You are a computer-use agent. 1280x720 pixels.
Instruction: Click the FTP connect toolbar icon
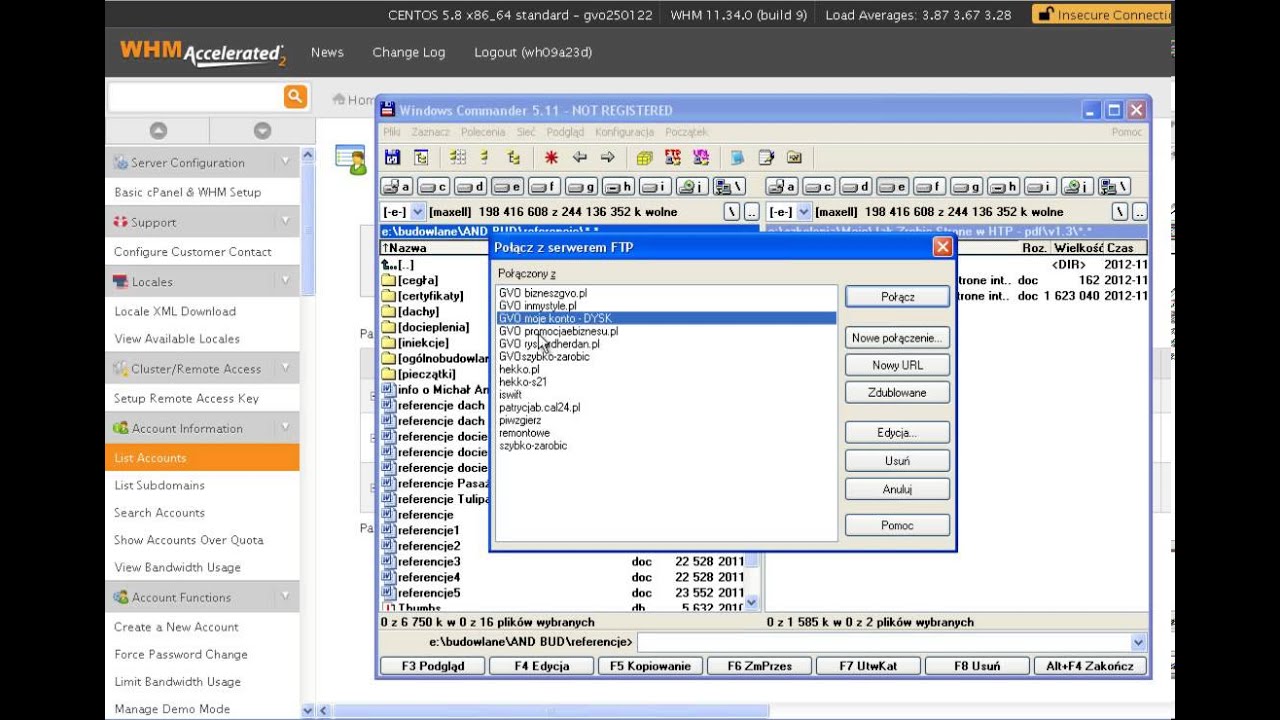(x=673, y=157)
